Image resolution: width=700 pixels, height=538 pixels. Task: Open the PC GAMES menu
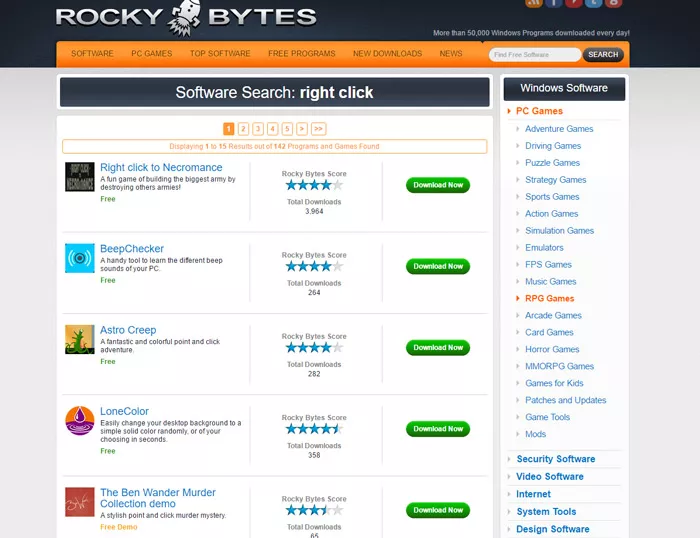(151, 54)
